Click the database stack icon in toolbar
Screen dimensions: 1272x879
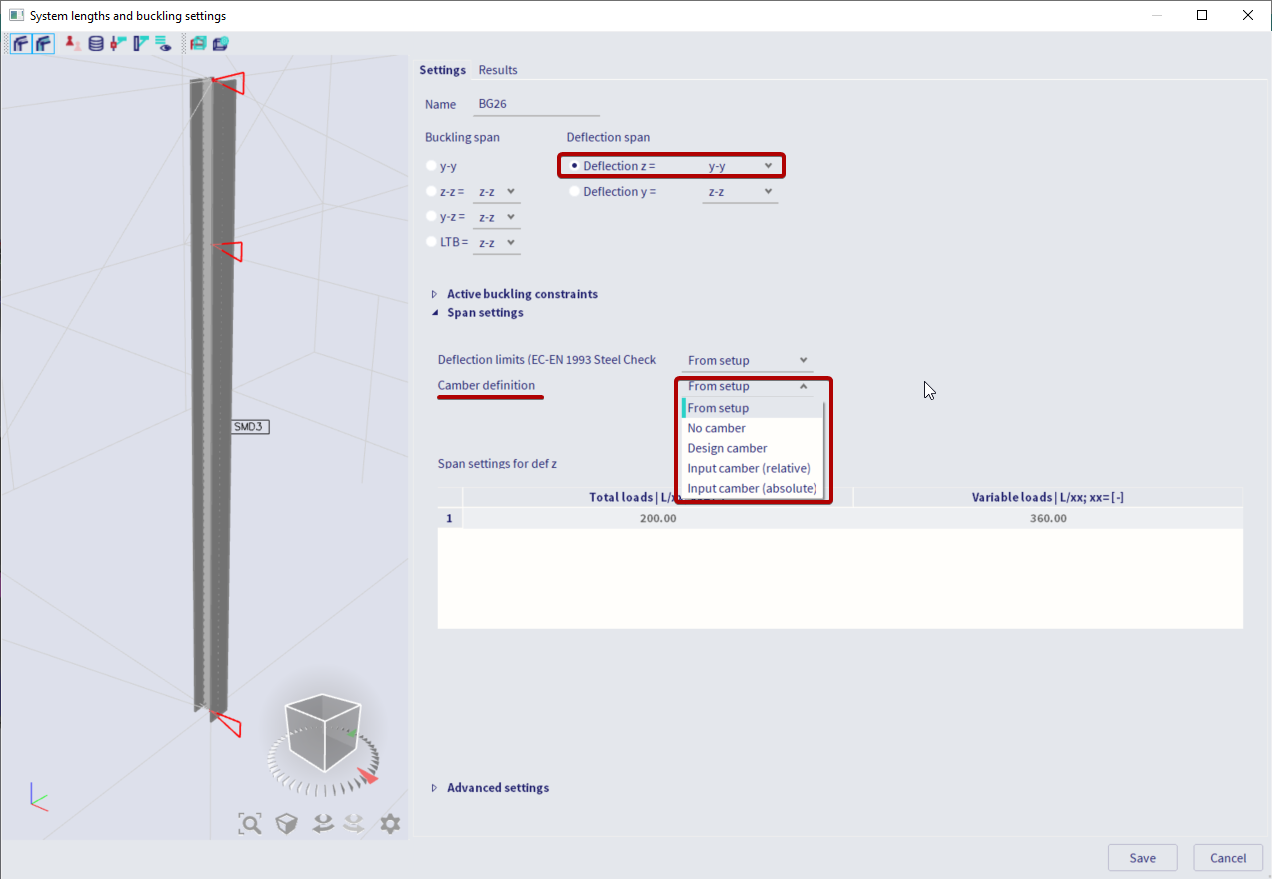pos(96,43)
